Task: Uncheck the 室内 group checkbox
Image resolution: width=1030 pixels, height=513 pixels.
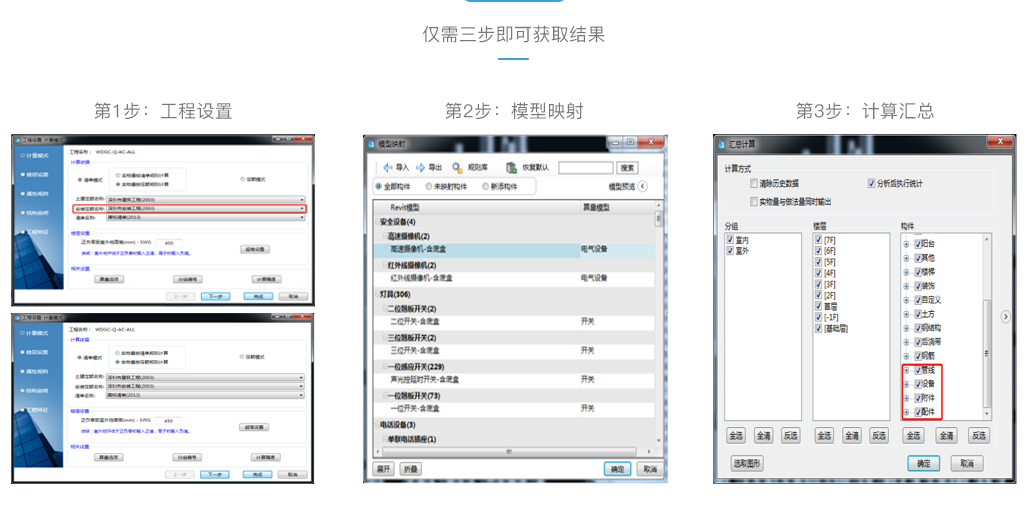Action: [730, 240]
